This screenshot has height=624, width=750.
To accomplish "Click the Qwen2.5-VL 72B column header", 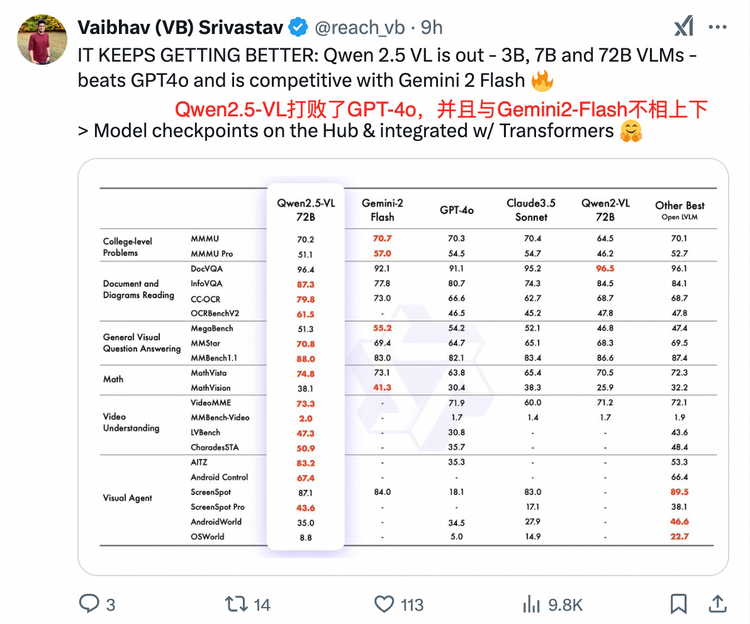I will click(x=306, y=209).
